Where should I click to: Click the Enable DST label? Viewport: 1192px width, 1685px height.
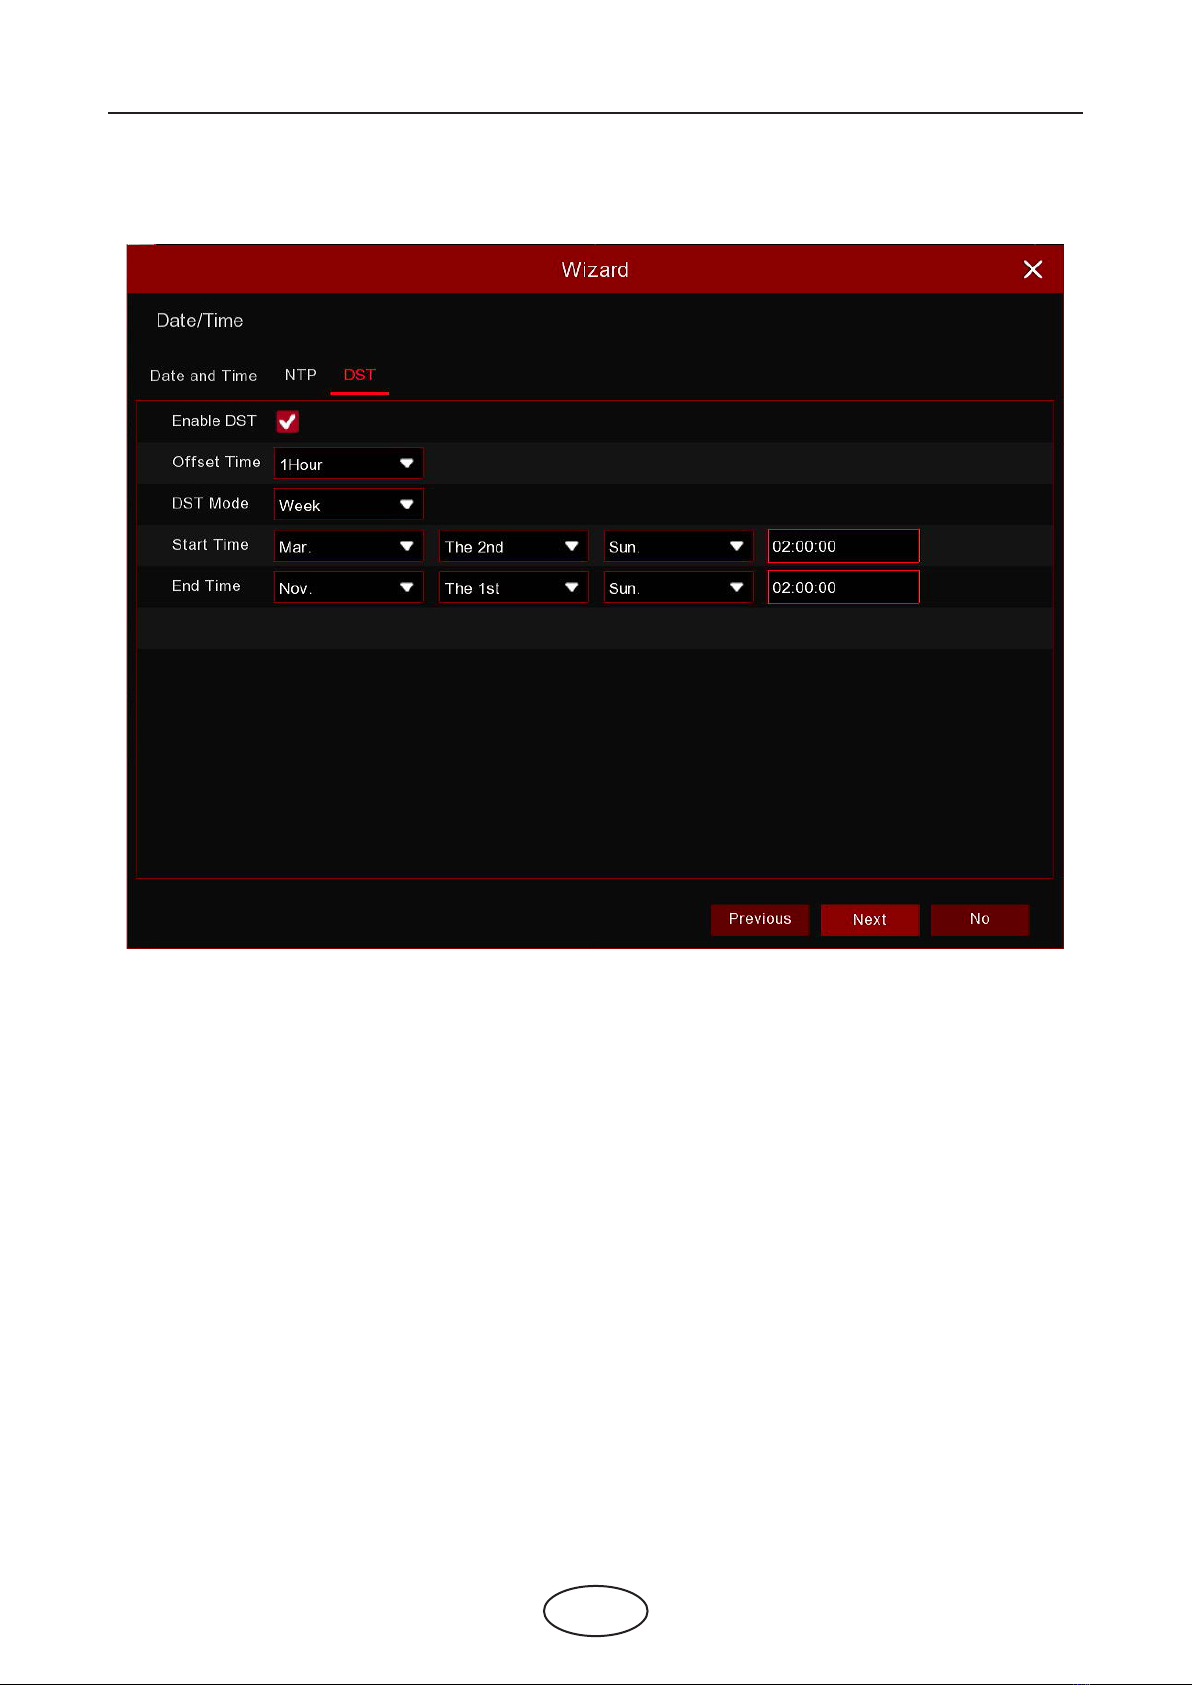click(x=214, y=421)
